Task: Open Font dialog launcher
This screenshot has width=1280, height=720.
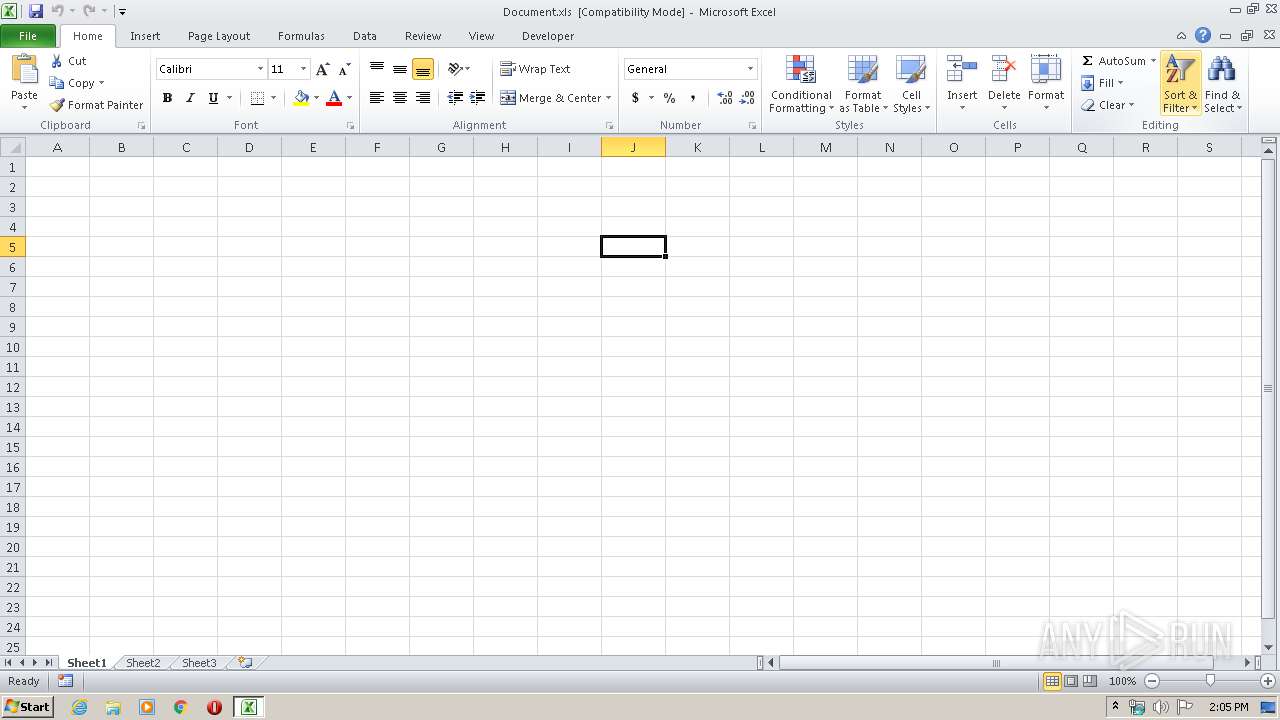Action: [x=350, y=126]
